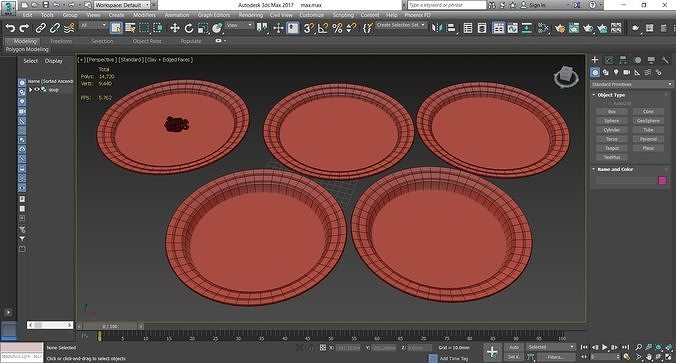This screenshot has width=676, height=363.
Task: Click the Mirror tool icon
Action: pos(437,28)
